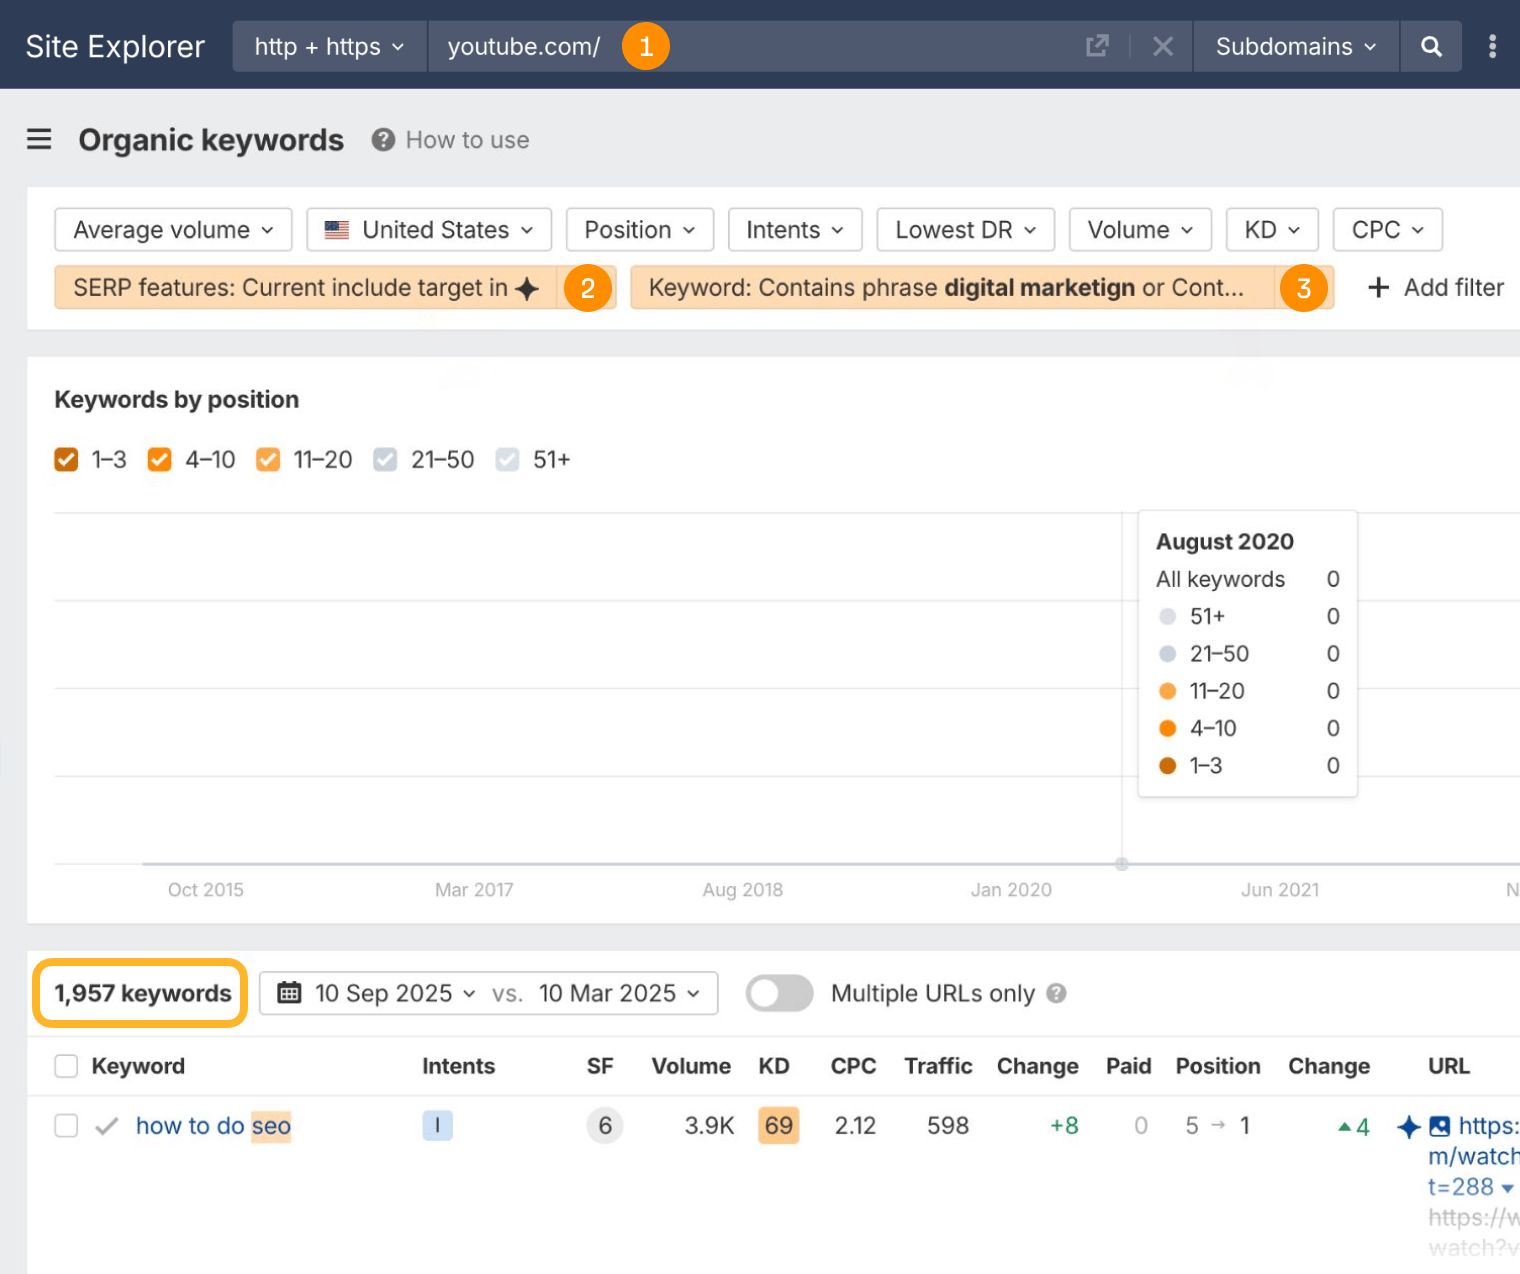1520x1274 pixels.
Task: Expand the URL list arrow after t=288
Action: click(1507, 1188)
